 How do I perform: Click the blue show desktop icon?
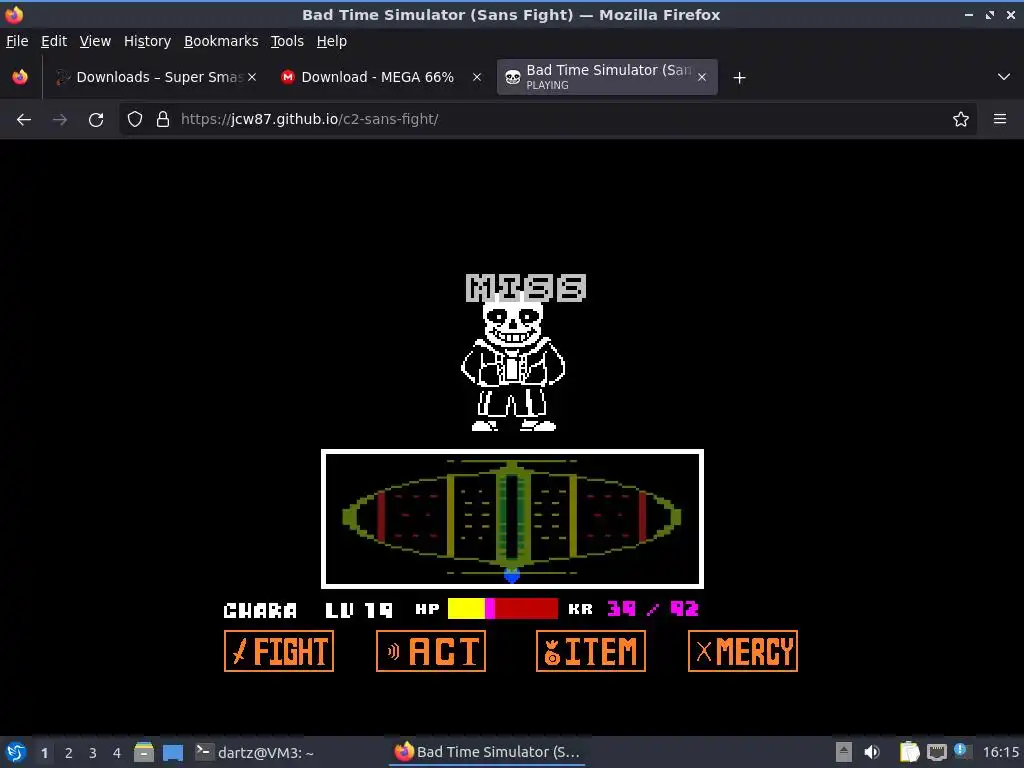pos(172,752)
